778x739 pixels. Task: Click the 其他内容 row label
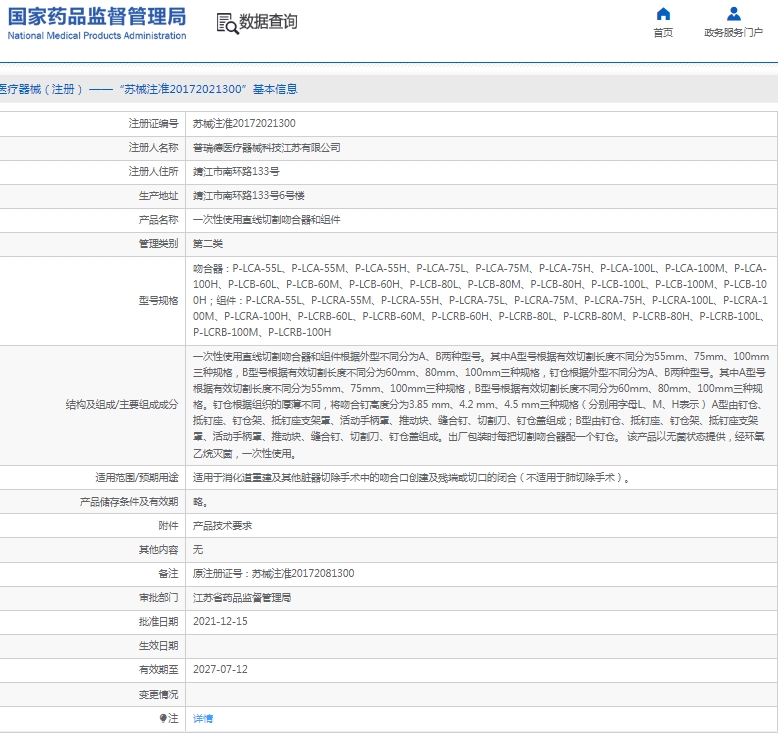[x=158, y=549]
